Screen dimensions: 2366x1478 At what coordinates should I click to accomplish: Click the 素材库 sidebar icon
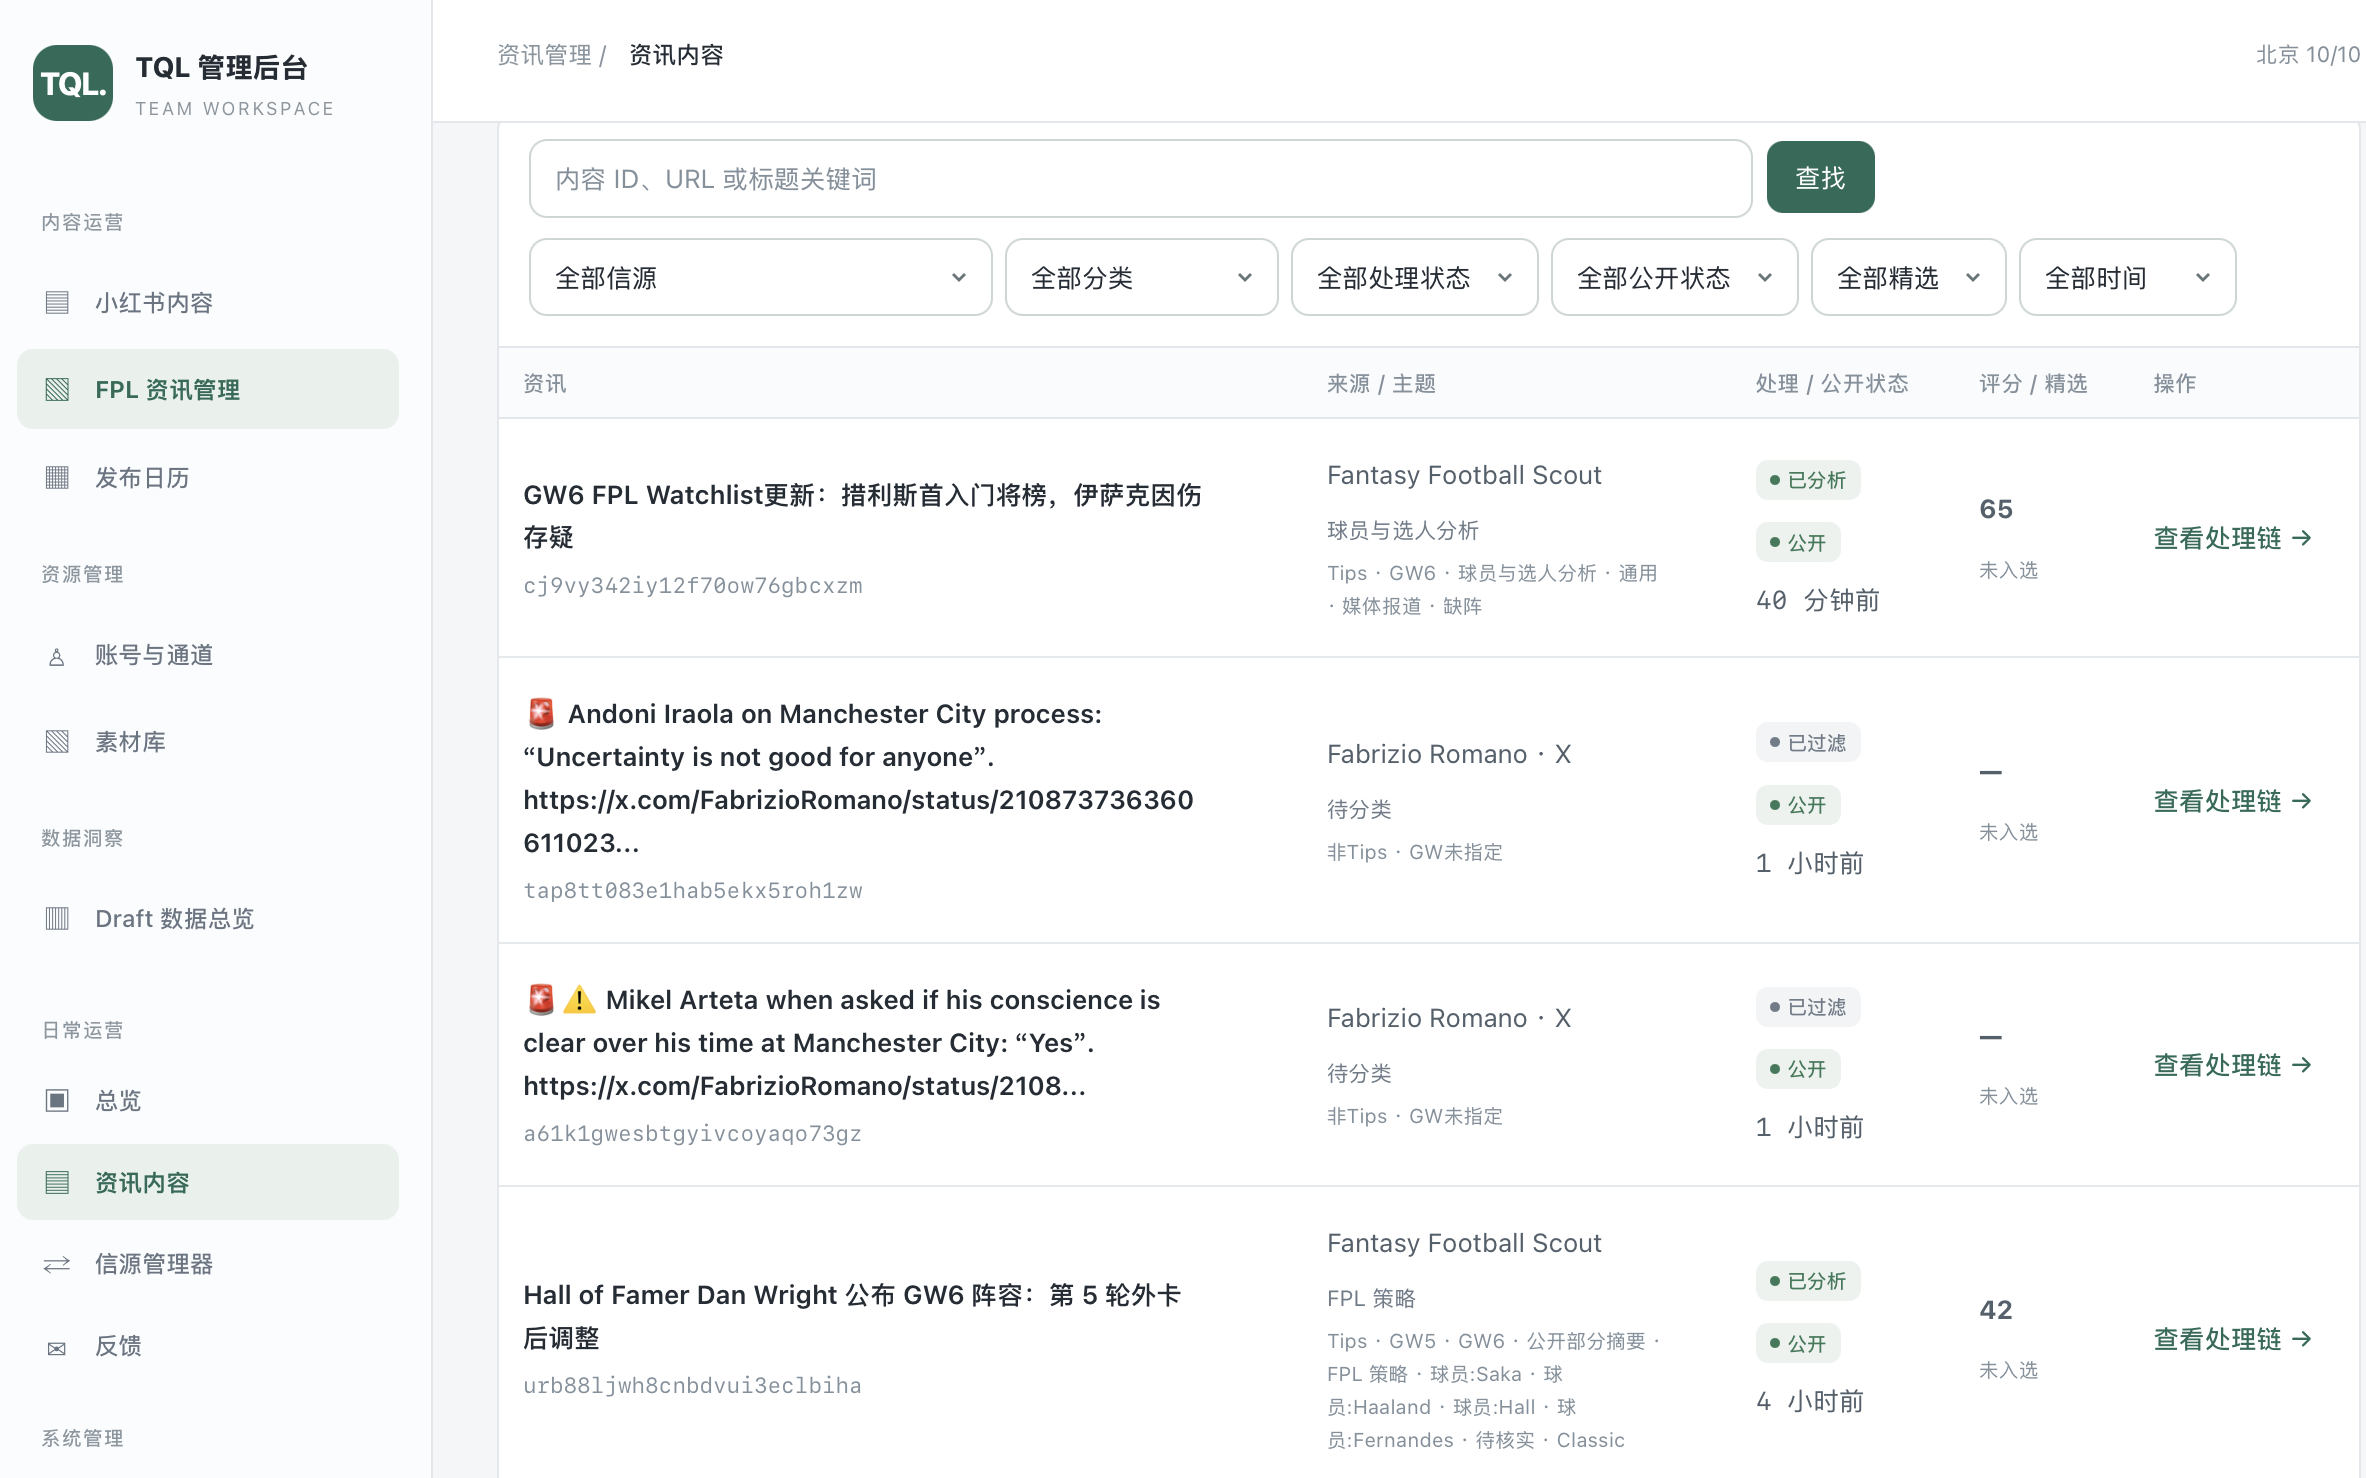(x=57, y=741)
